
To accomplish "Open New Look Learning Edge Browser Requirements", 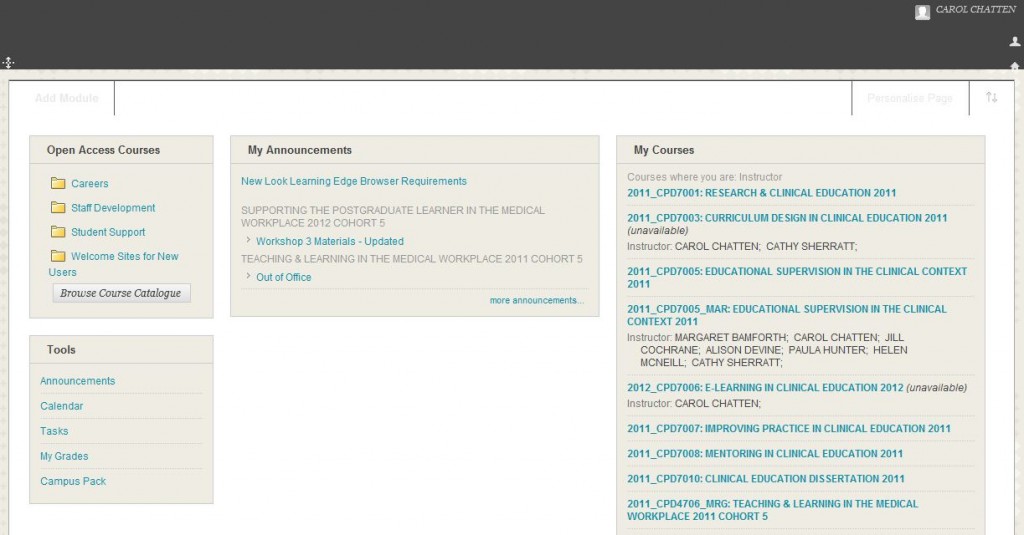I will 353,181.
